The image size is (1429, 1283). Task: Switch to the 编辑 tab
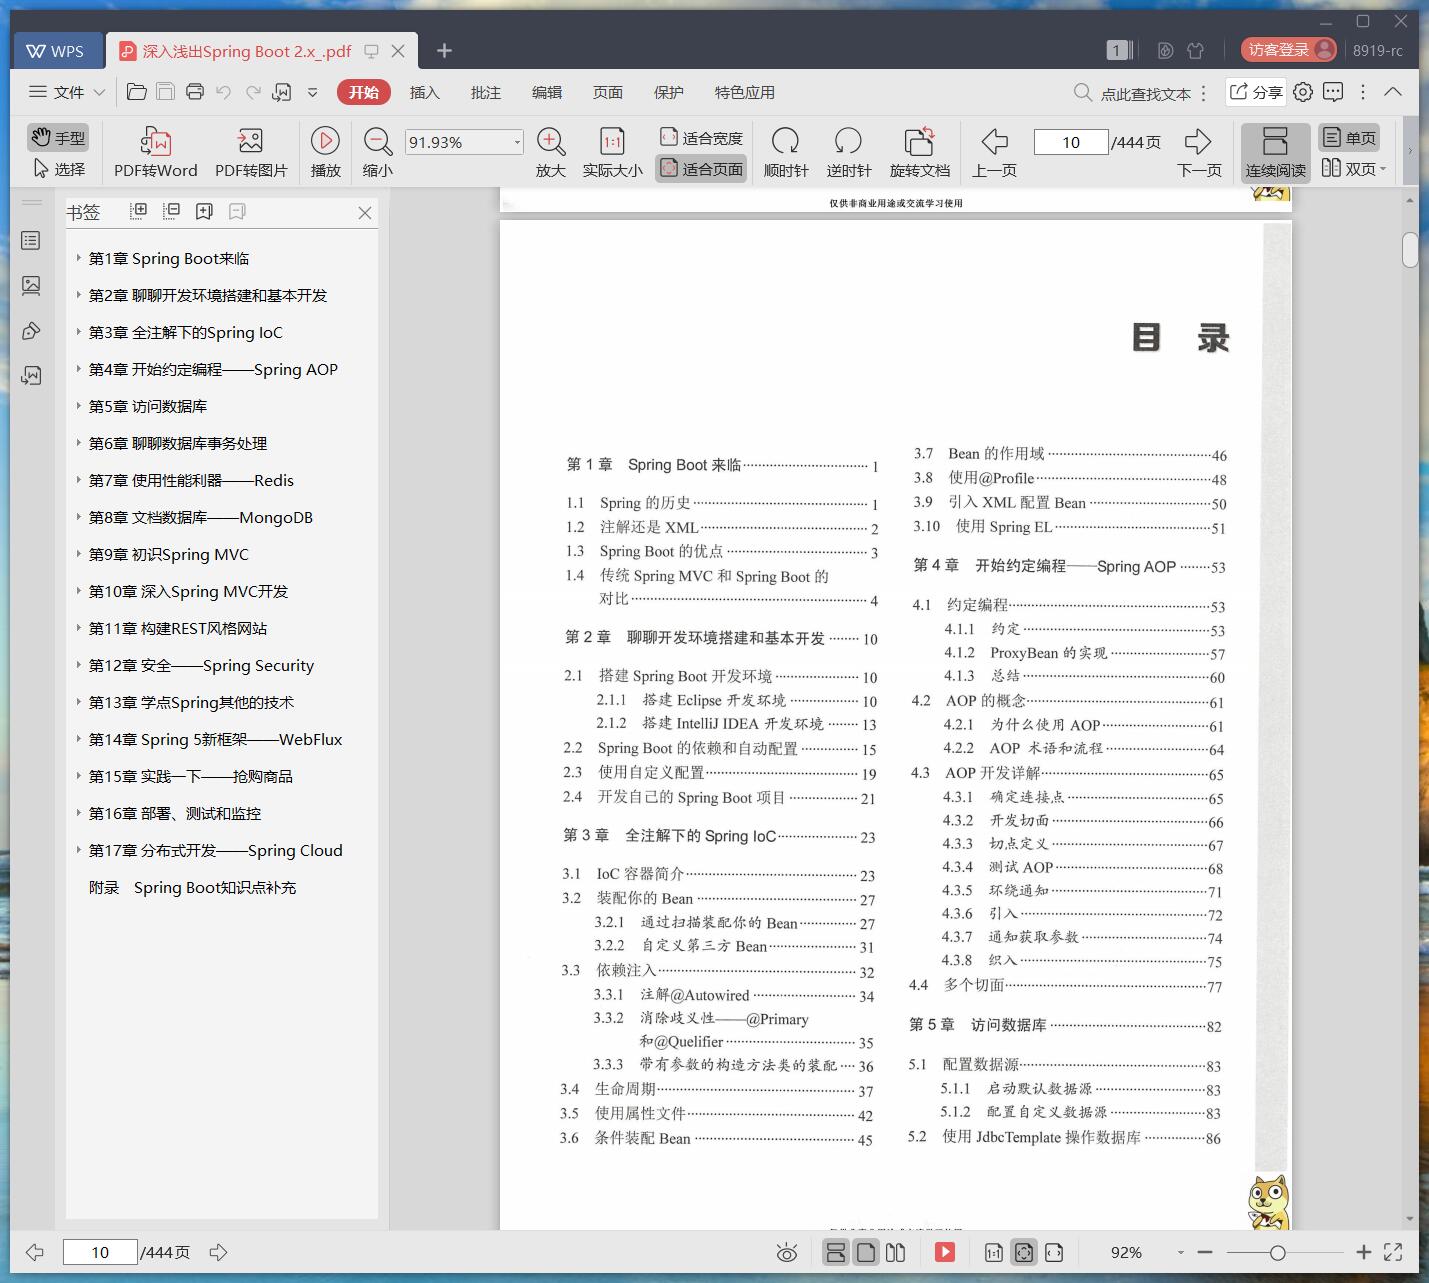click(546, 92)
